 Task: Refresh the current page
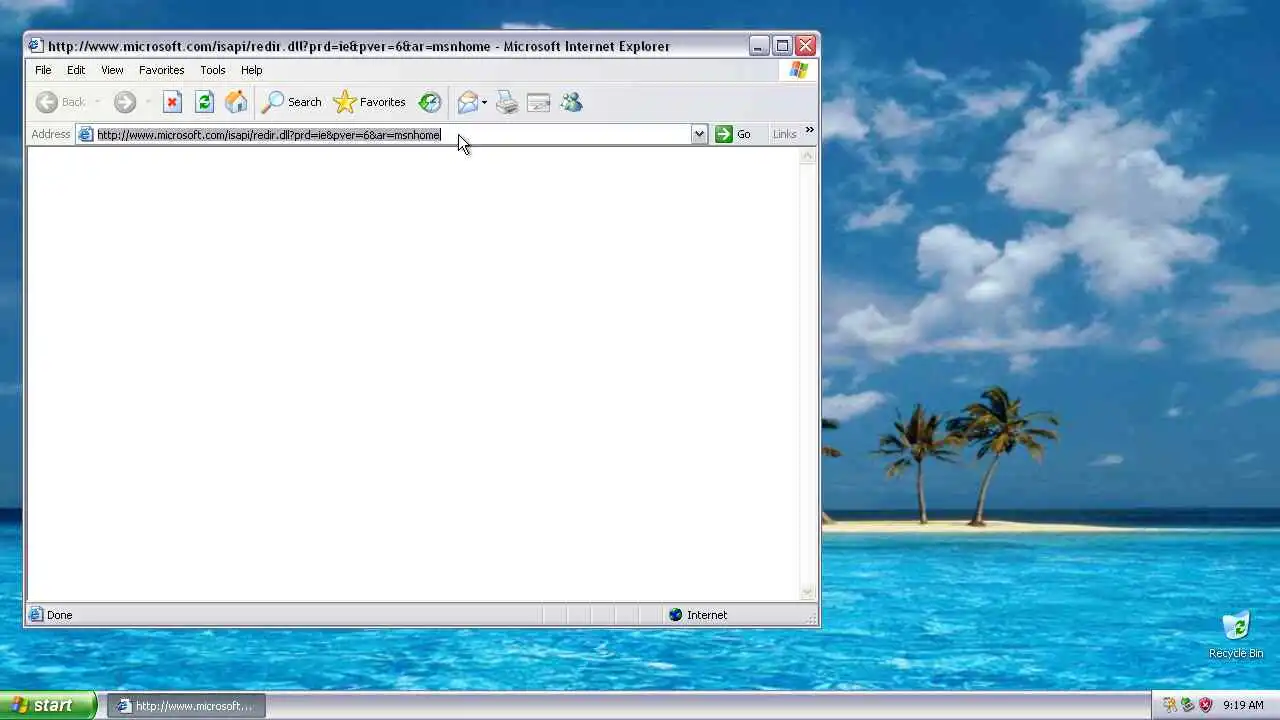(x=204, y=102)
